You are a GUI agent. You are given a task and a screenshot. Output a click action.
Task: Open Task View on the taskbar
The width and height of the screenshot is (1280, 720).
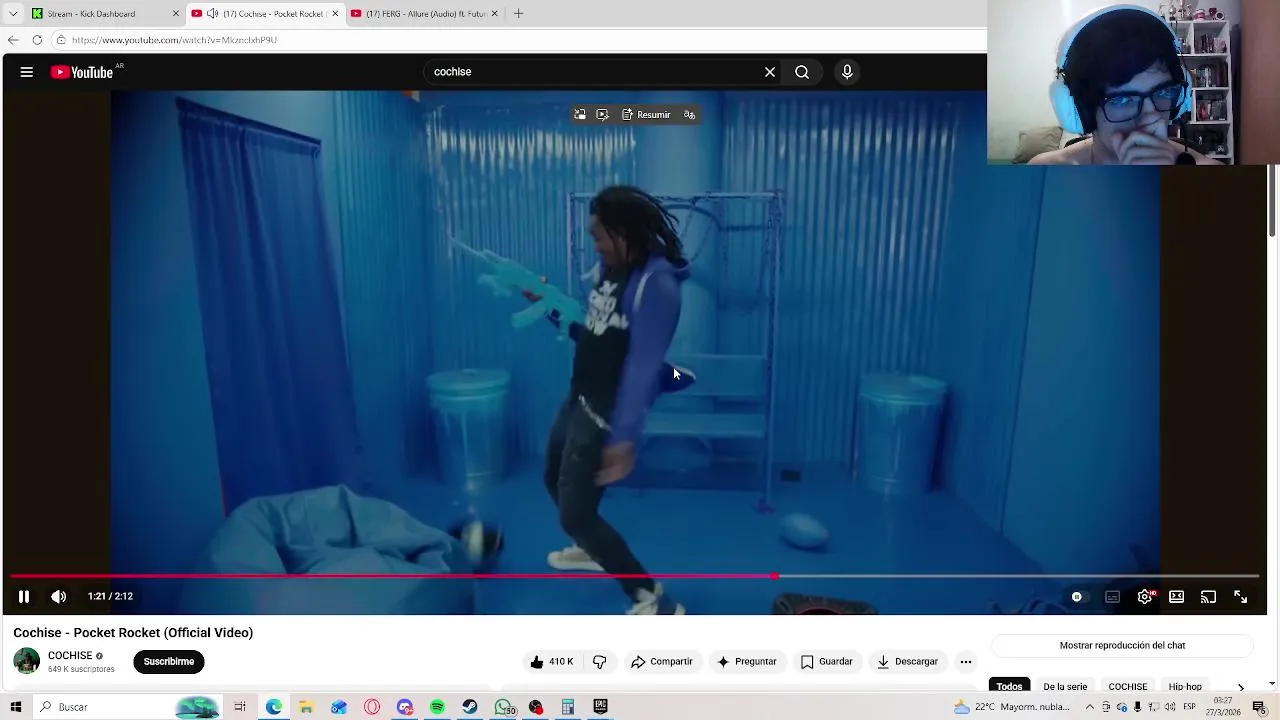(240, 707)
